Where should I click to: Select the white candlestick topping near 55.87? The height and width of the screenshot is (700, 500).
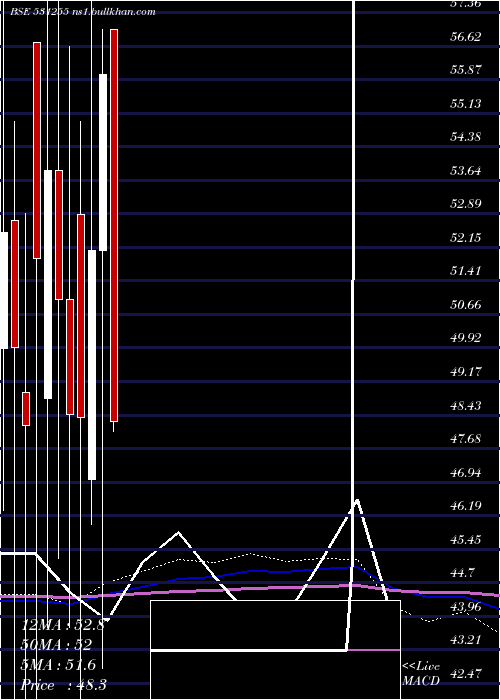[x=103, y=162]
